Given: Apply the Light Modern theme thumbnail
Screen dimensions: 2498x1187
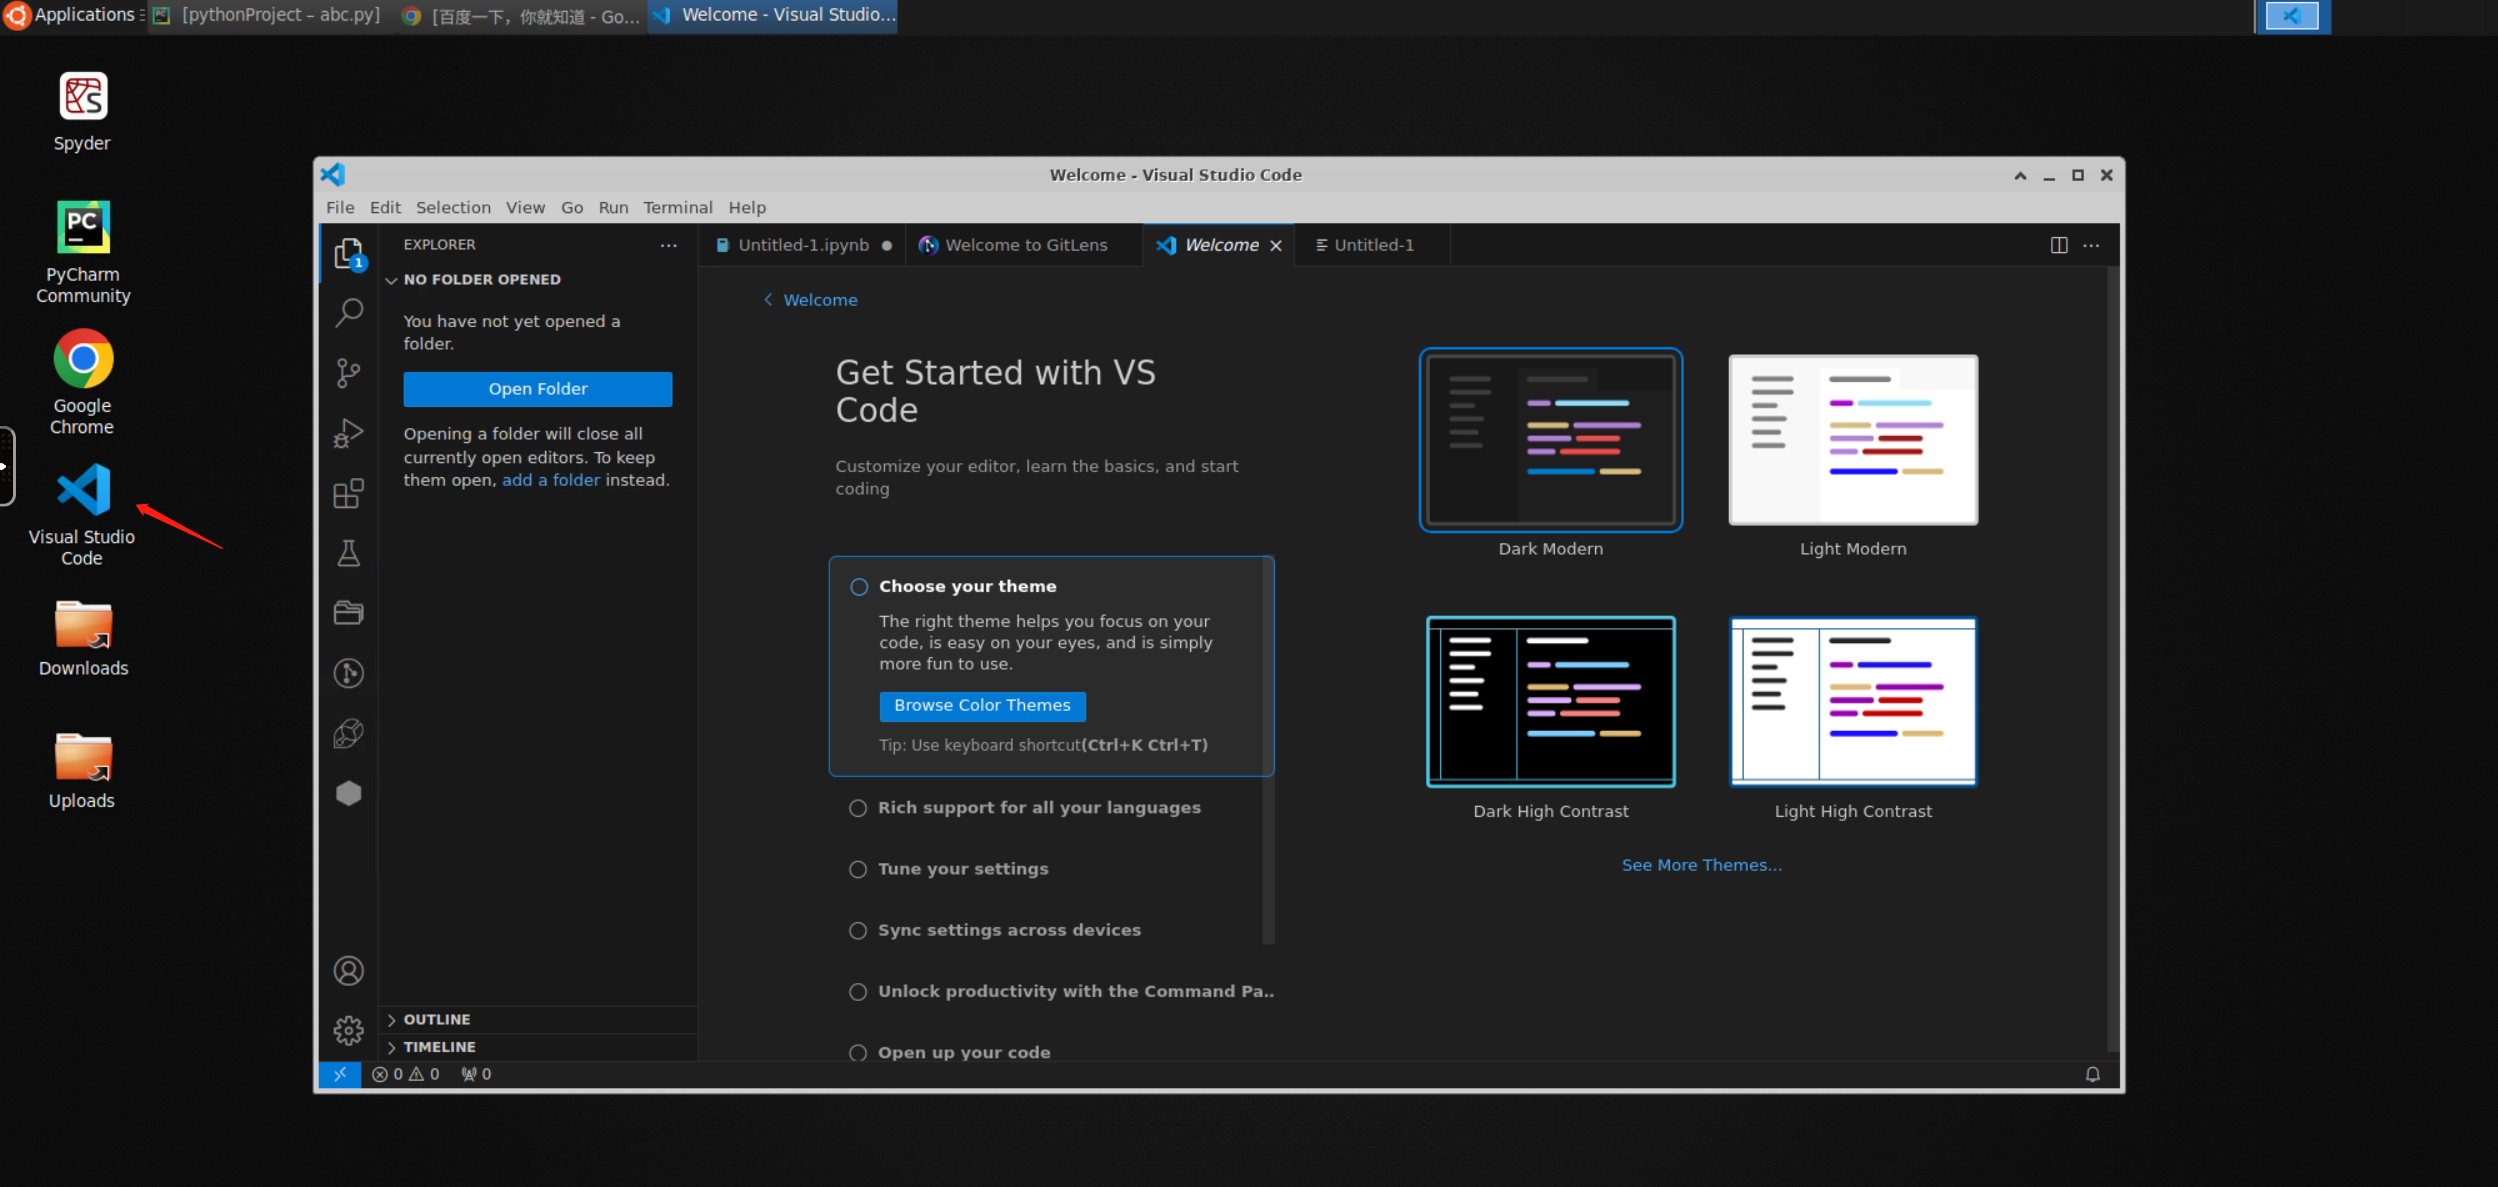Looking at the screenshot, I should (1853, 440).
